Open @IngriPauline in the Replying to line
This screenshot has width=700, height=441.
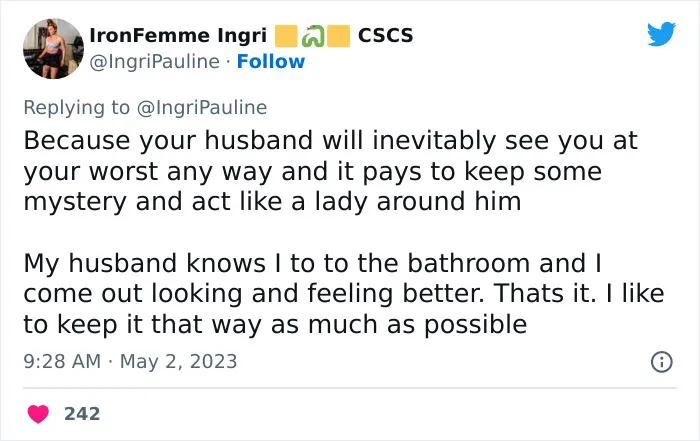pos(202,108)
